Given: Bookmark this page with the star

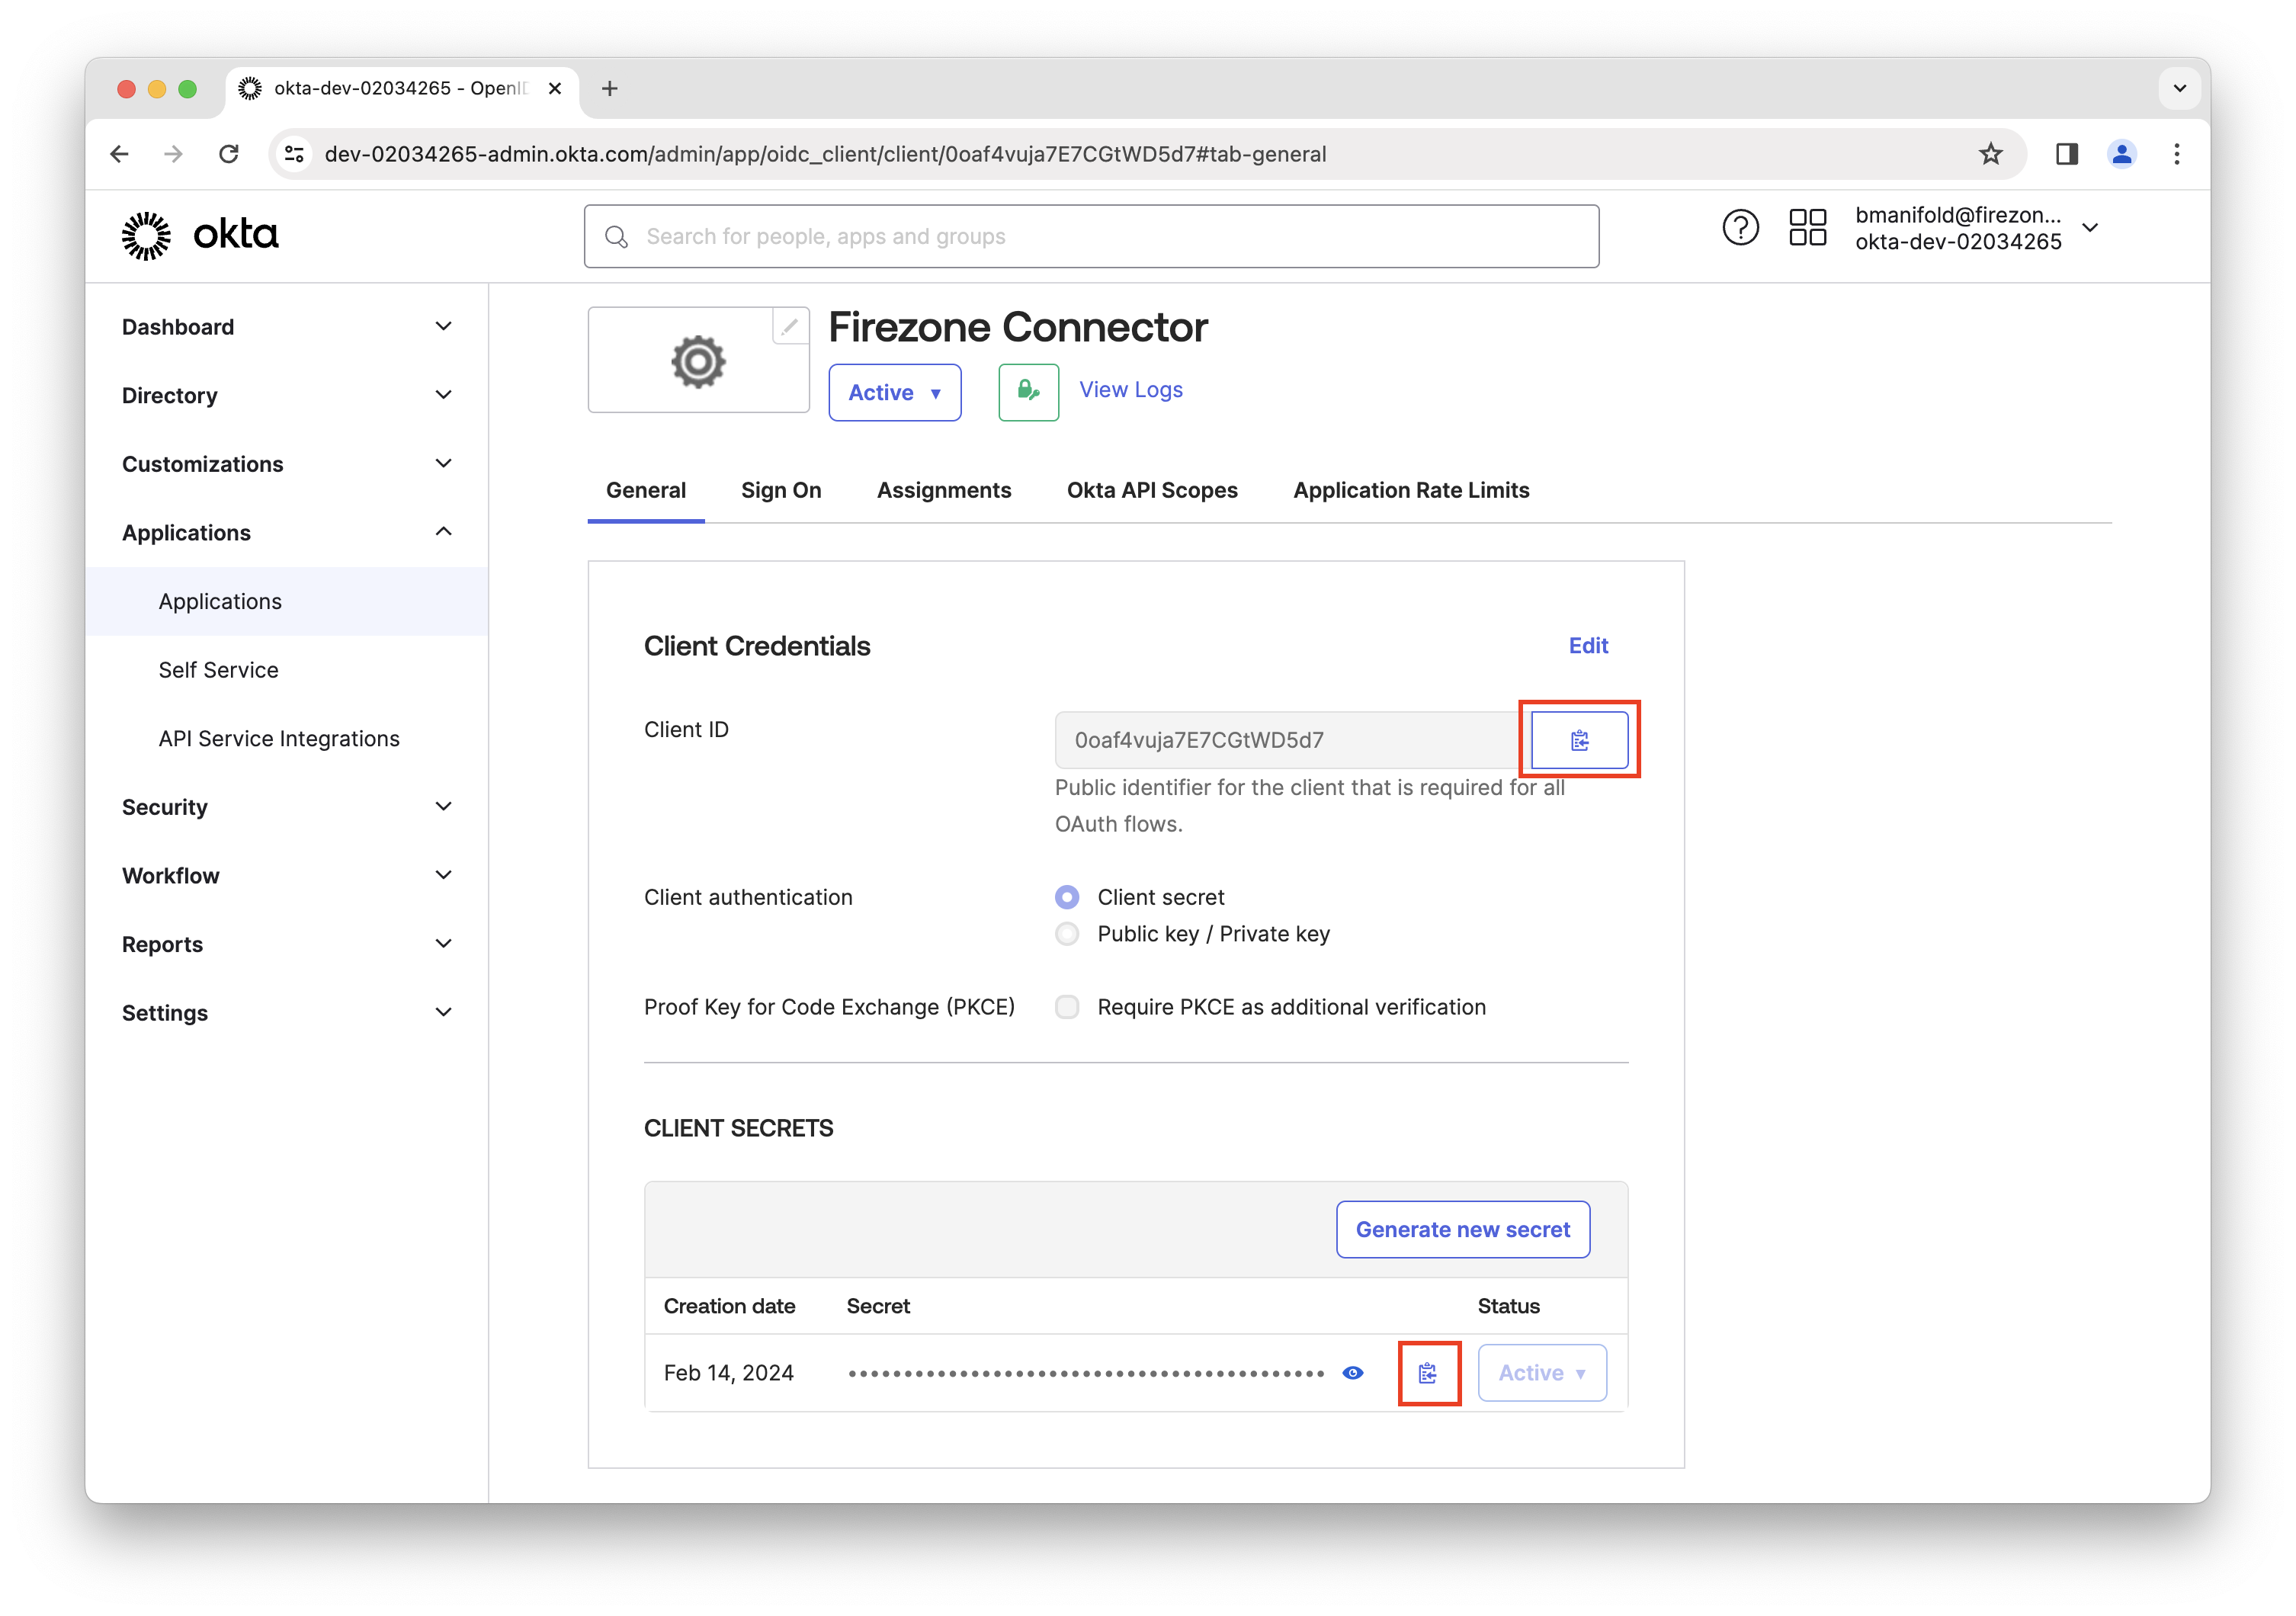Looking at the screenshot, I should click(x=1990, y=154).
